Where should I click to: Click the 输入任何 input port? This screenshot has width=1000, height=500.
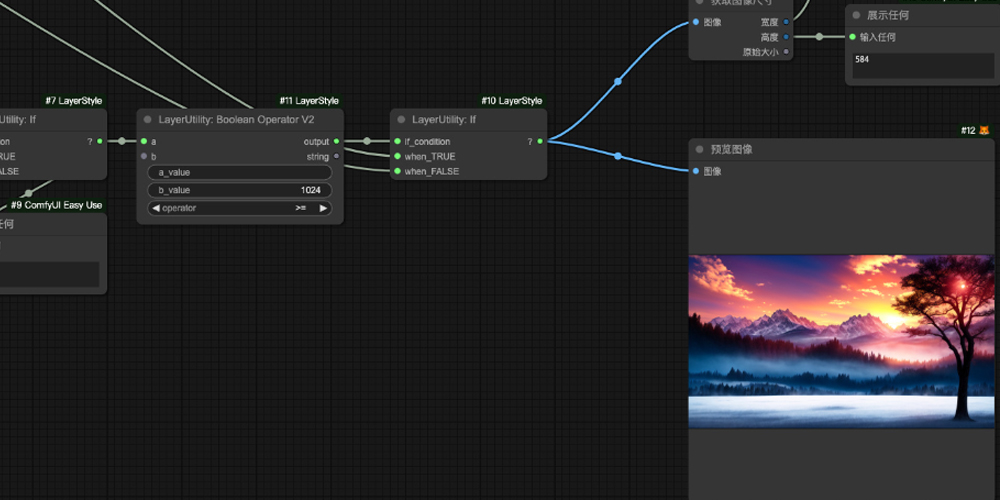[x=853, y=37]
